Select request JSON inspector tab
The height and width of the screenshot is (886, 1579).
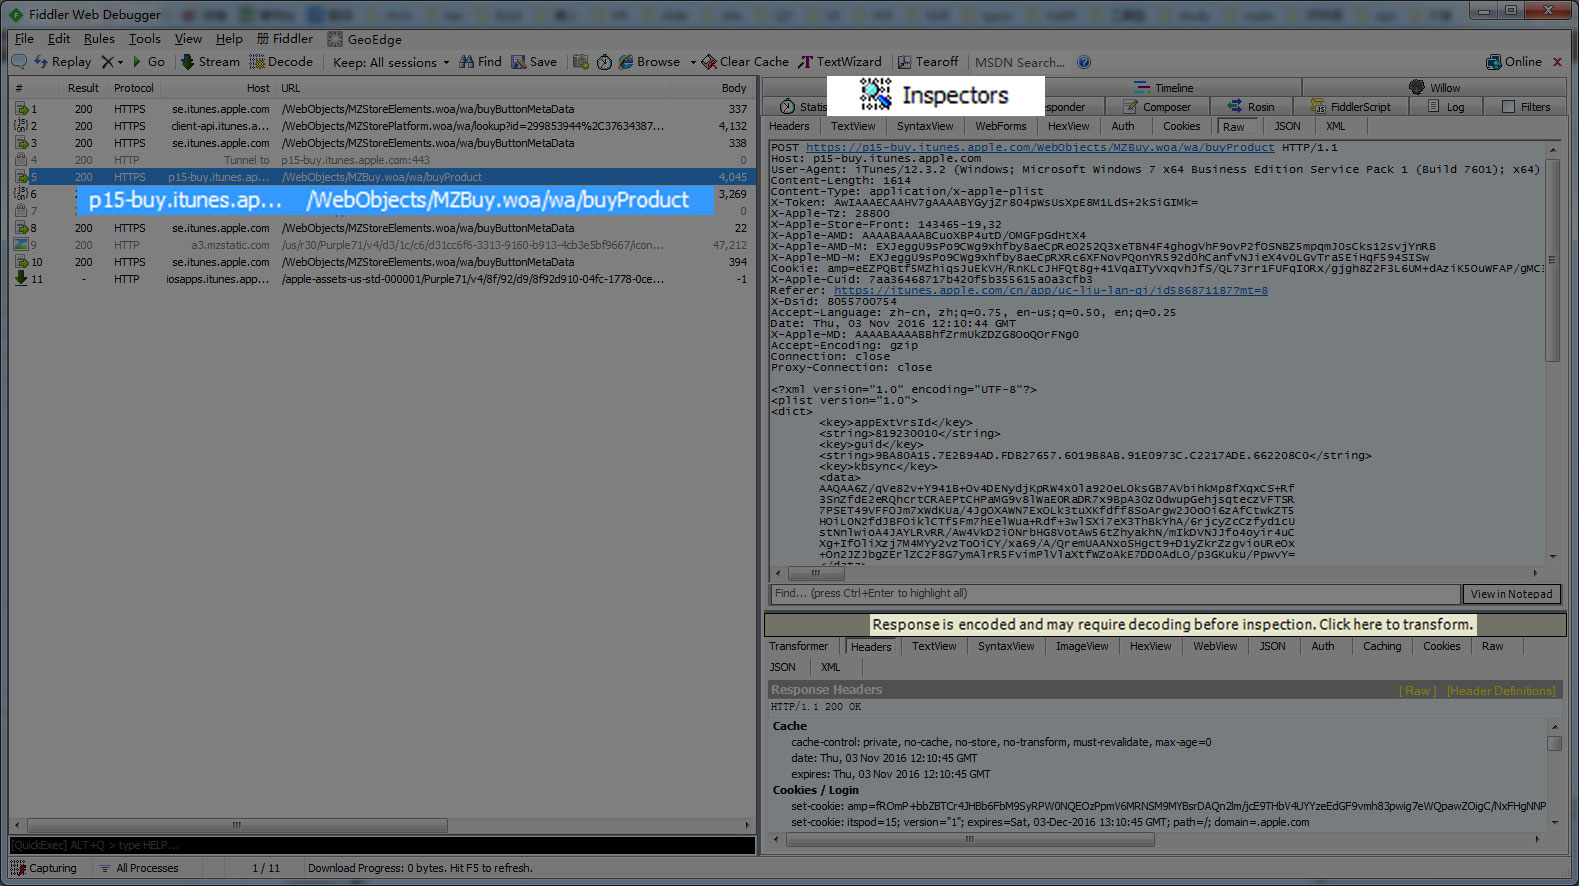(x=1287, y=126)
